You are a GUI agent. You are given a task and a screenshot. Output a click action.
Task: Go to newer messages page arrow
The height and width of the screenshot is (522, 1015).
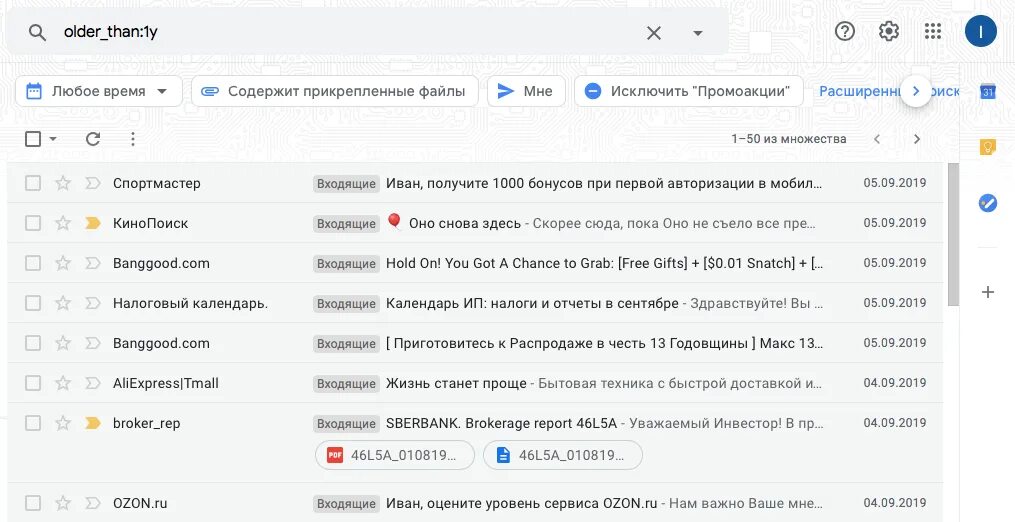877,139
